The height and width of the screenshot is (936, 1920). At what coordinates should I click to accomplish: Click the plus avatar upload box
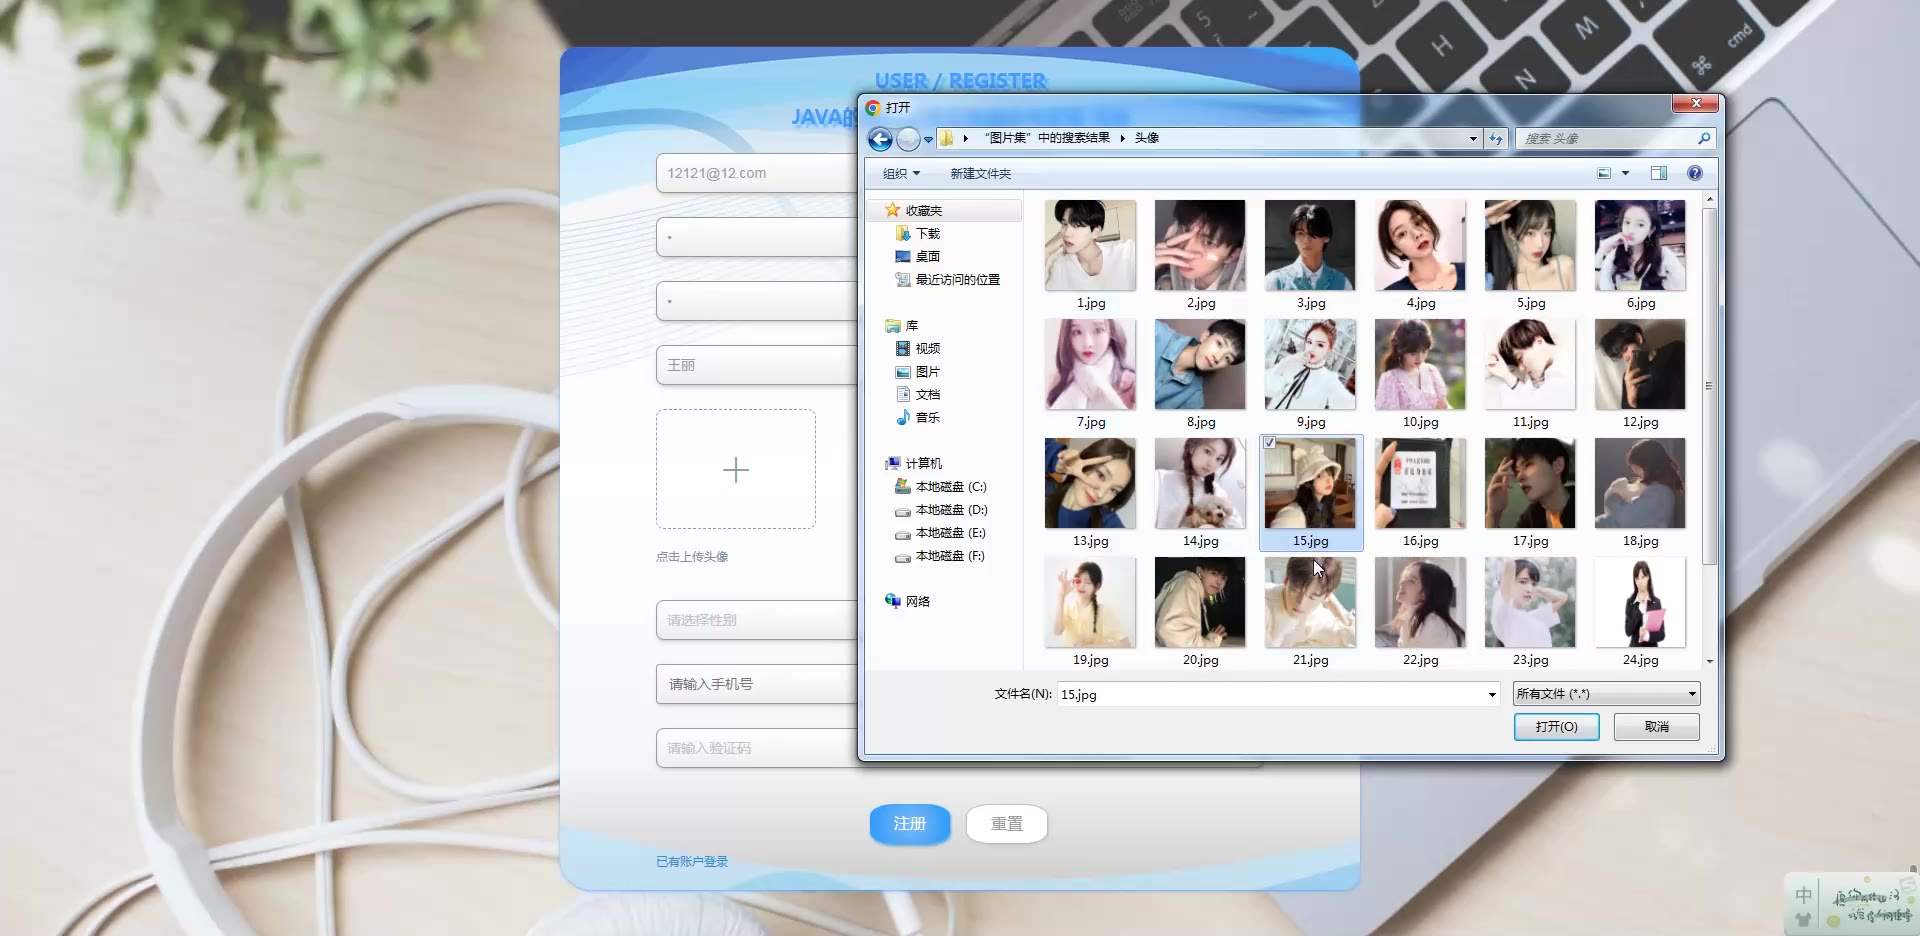[736, 469]
